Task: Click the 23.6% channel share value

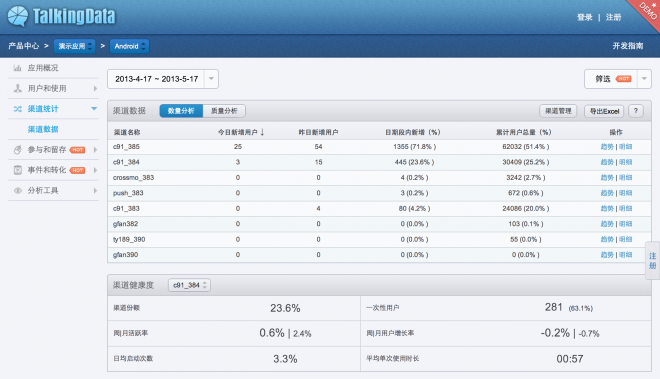Action: (x=285, y=308)
